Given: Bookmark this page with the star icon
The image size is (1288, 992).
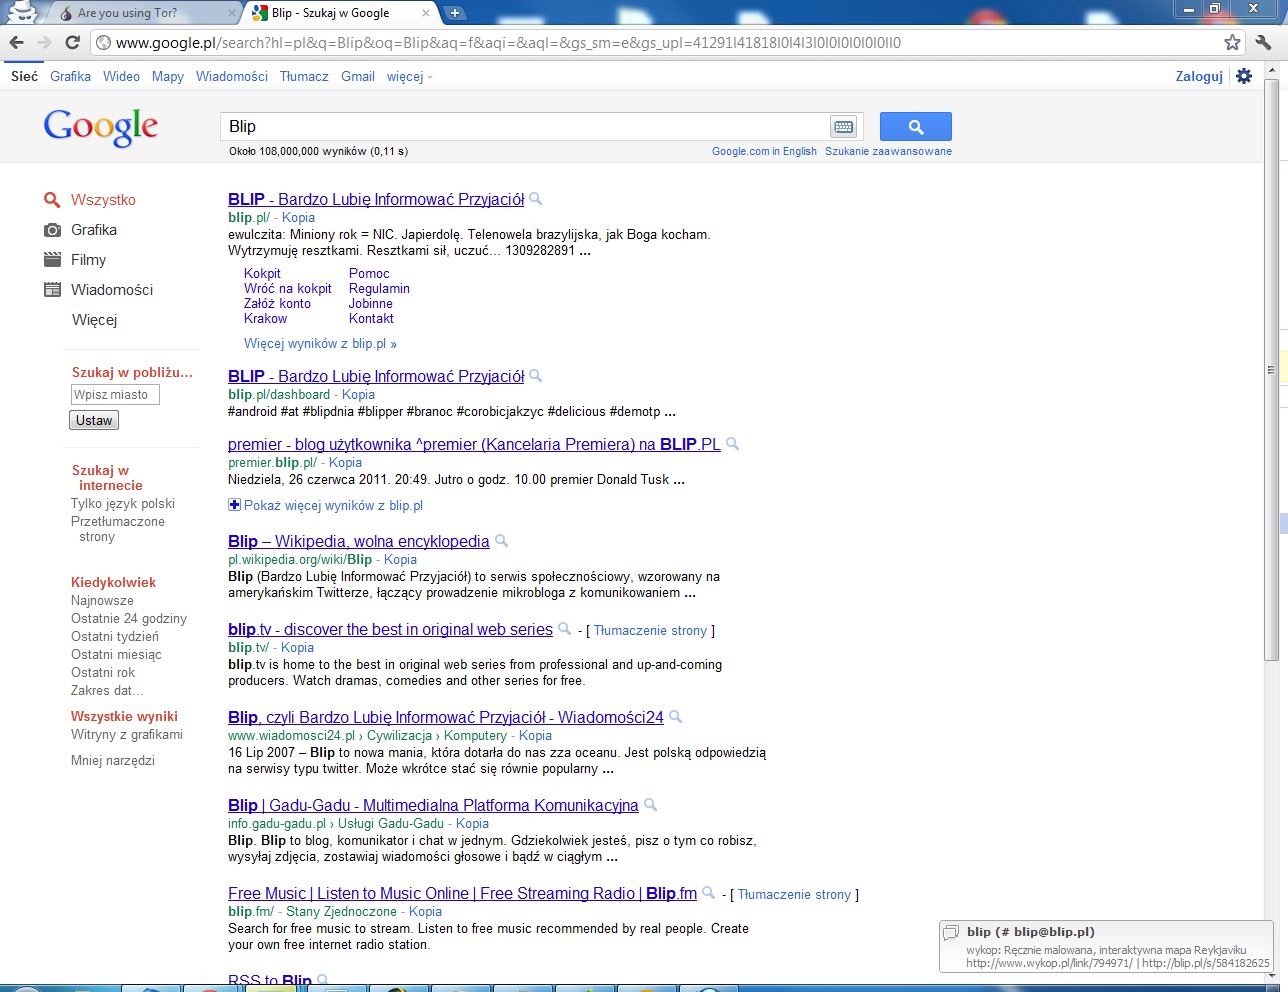Looking at the screenshot, I should [x=1232, y=43].
